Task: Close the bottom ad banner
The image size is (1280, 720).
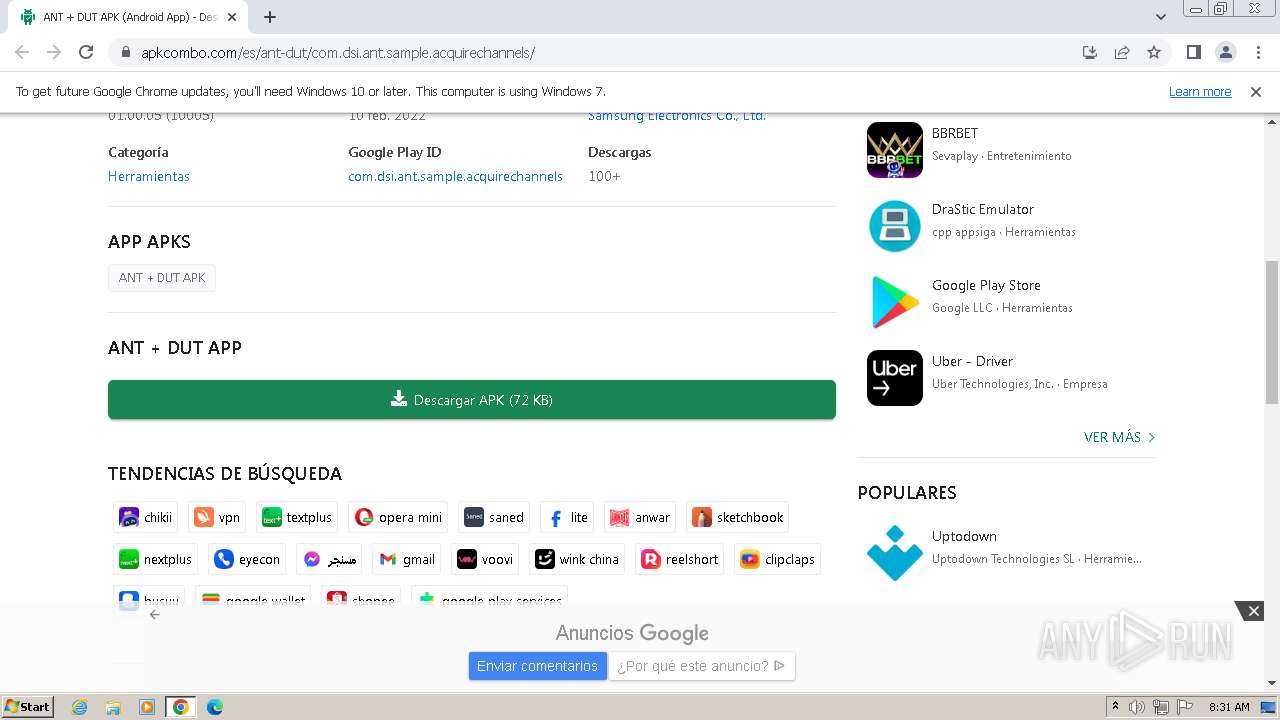Action: pos(1253,610)
